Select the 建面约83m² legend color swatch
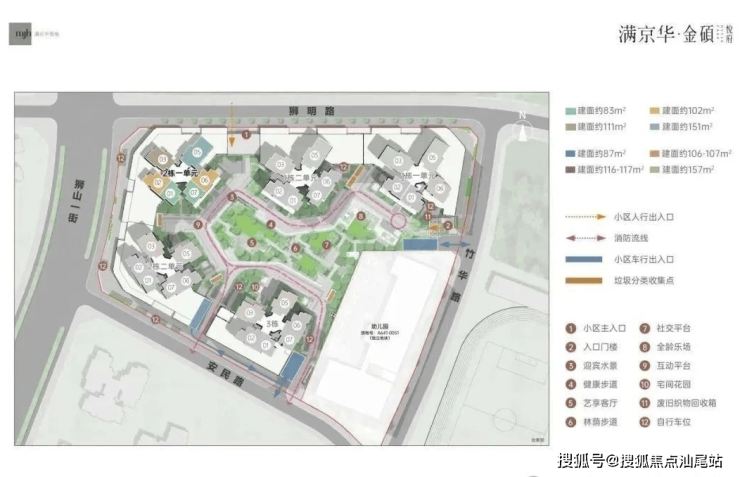Screen dimensions: 740x477 570,111
